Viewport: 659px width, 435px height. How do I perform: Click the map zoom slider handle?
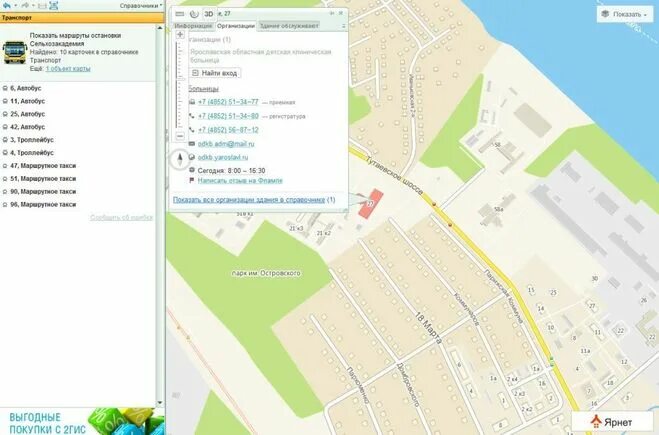pyautogui.click(x=181, y=79)
